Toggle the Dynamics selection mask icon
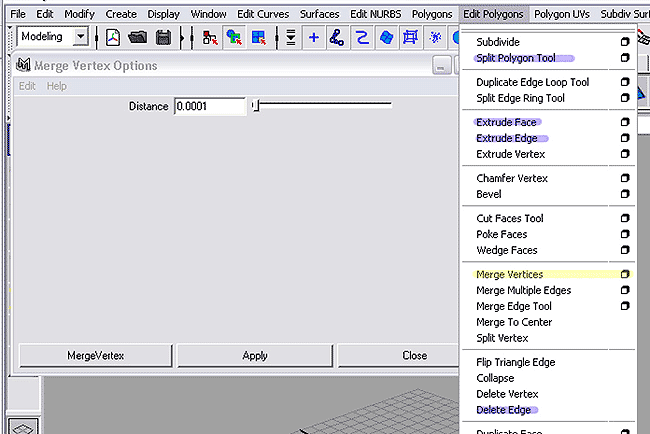Image resolution: width=650 pixels, height=434 pixels. point(435,38)
